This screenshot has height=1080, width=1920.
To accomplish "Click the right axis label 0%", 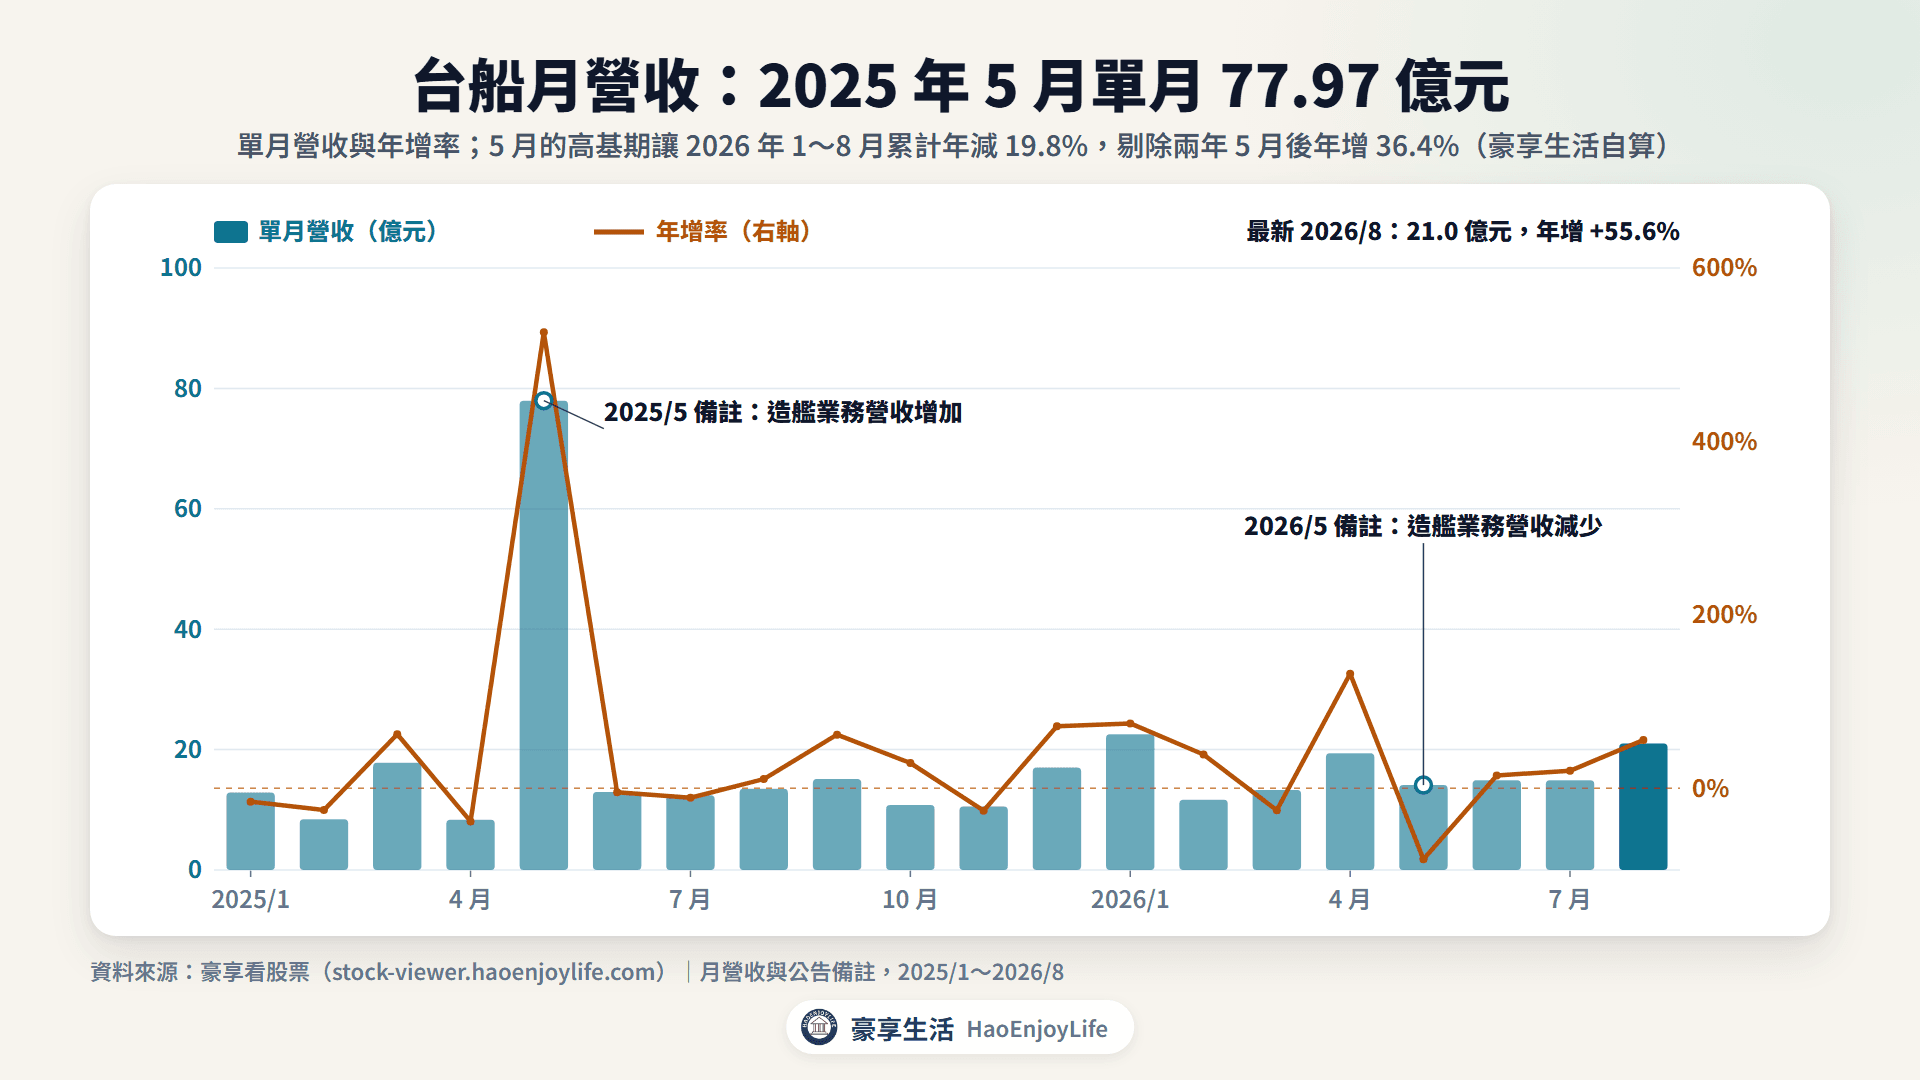I will coord(1710,789).
